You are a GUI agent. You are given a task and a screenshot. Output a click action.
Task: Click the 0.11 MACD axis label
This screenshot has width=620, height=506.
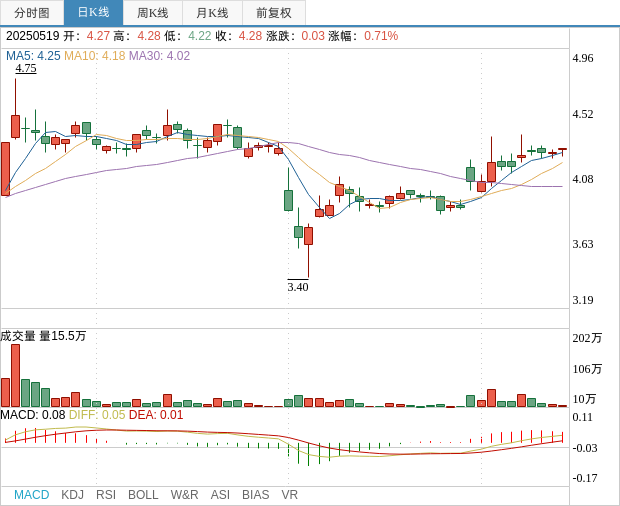click(582, 417)
